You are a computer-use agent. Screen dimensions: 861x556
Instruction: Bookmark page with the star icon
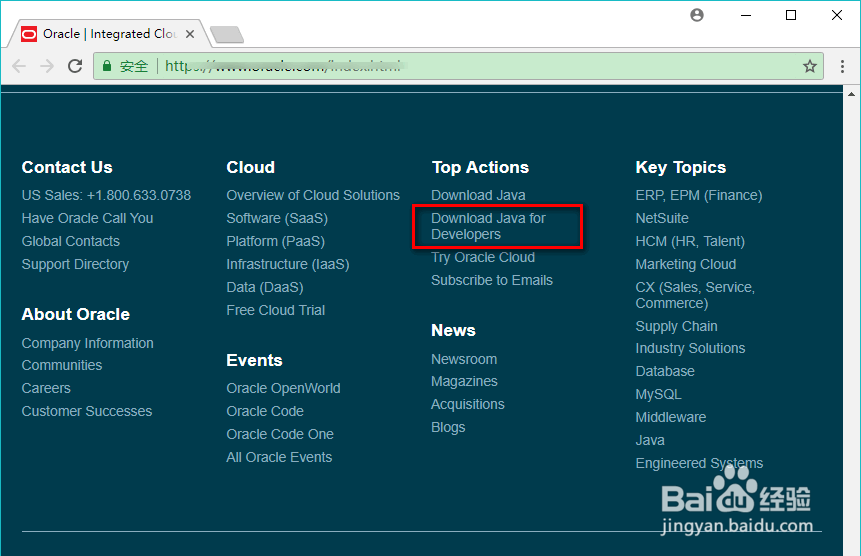point(810,66)
